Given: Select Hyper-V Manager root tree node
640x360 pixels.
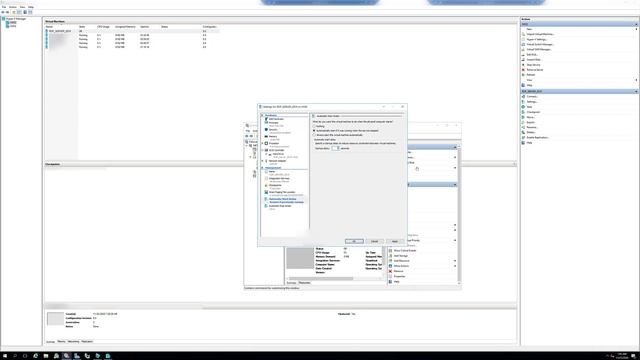Looking at the screenshot, I should [15, 19].
